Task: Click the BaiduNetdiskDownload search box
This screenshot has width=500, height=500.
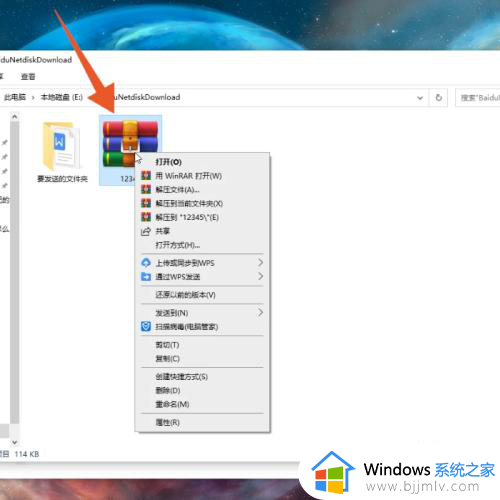Action: point(478,98)
